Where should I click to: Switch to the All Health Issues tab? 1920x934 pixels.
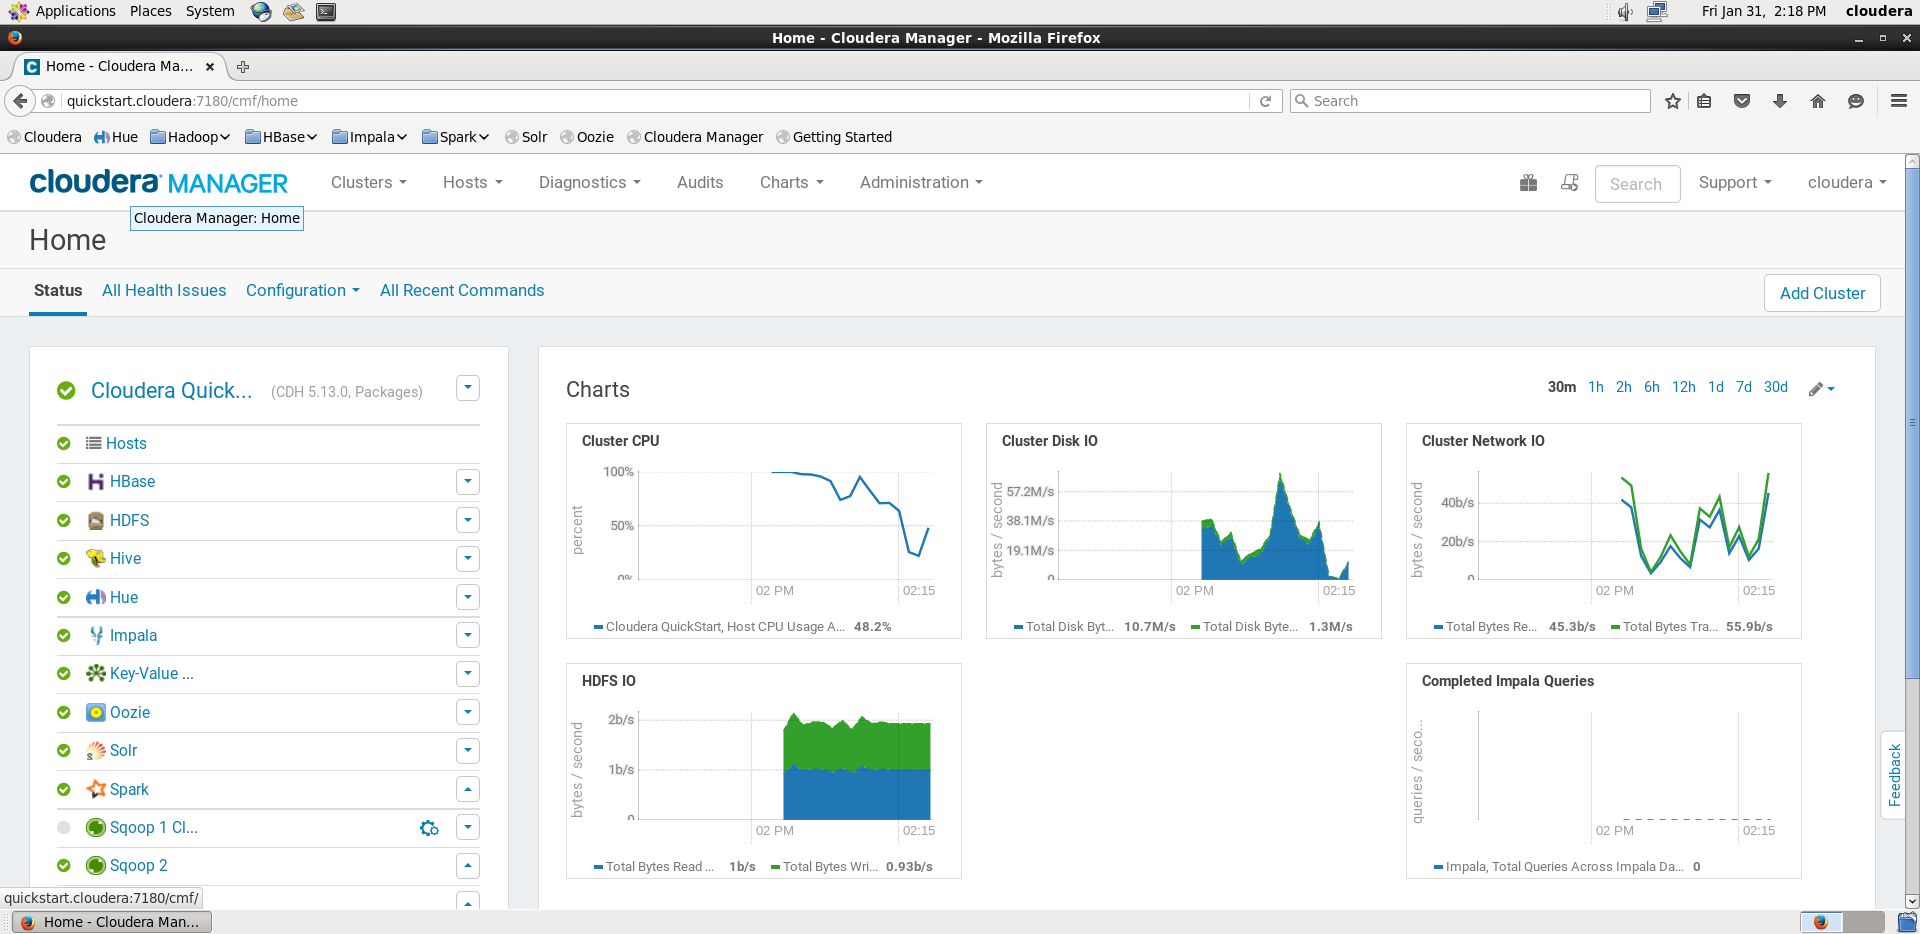click(x=163, y=290)
